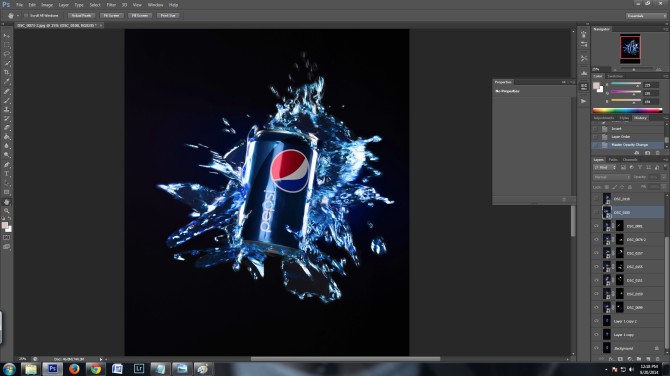The image size is (670, 376).
Task: Open layer filter Kind dropdown
Action: [x=604, y=167]
